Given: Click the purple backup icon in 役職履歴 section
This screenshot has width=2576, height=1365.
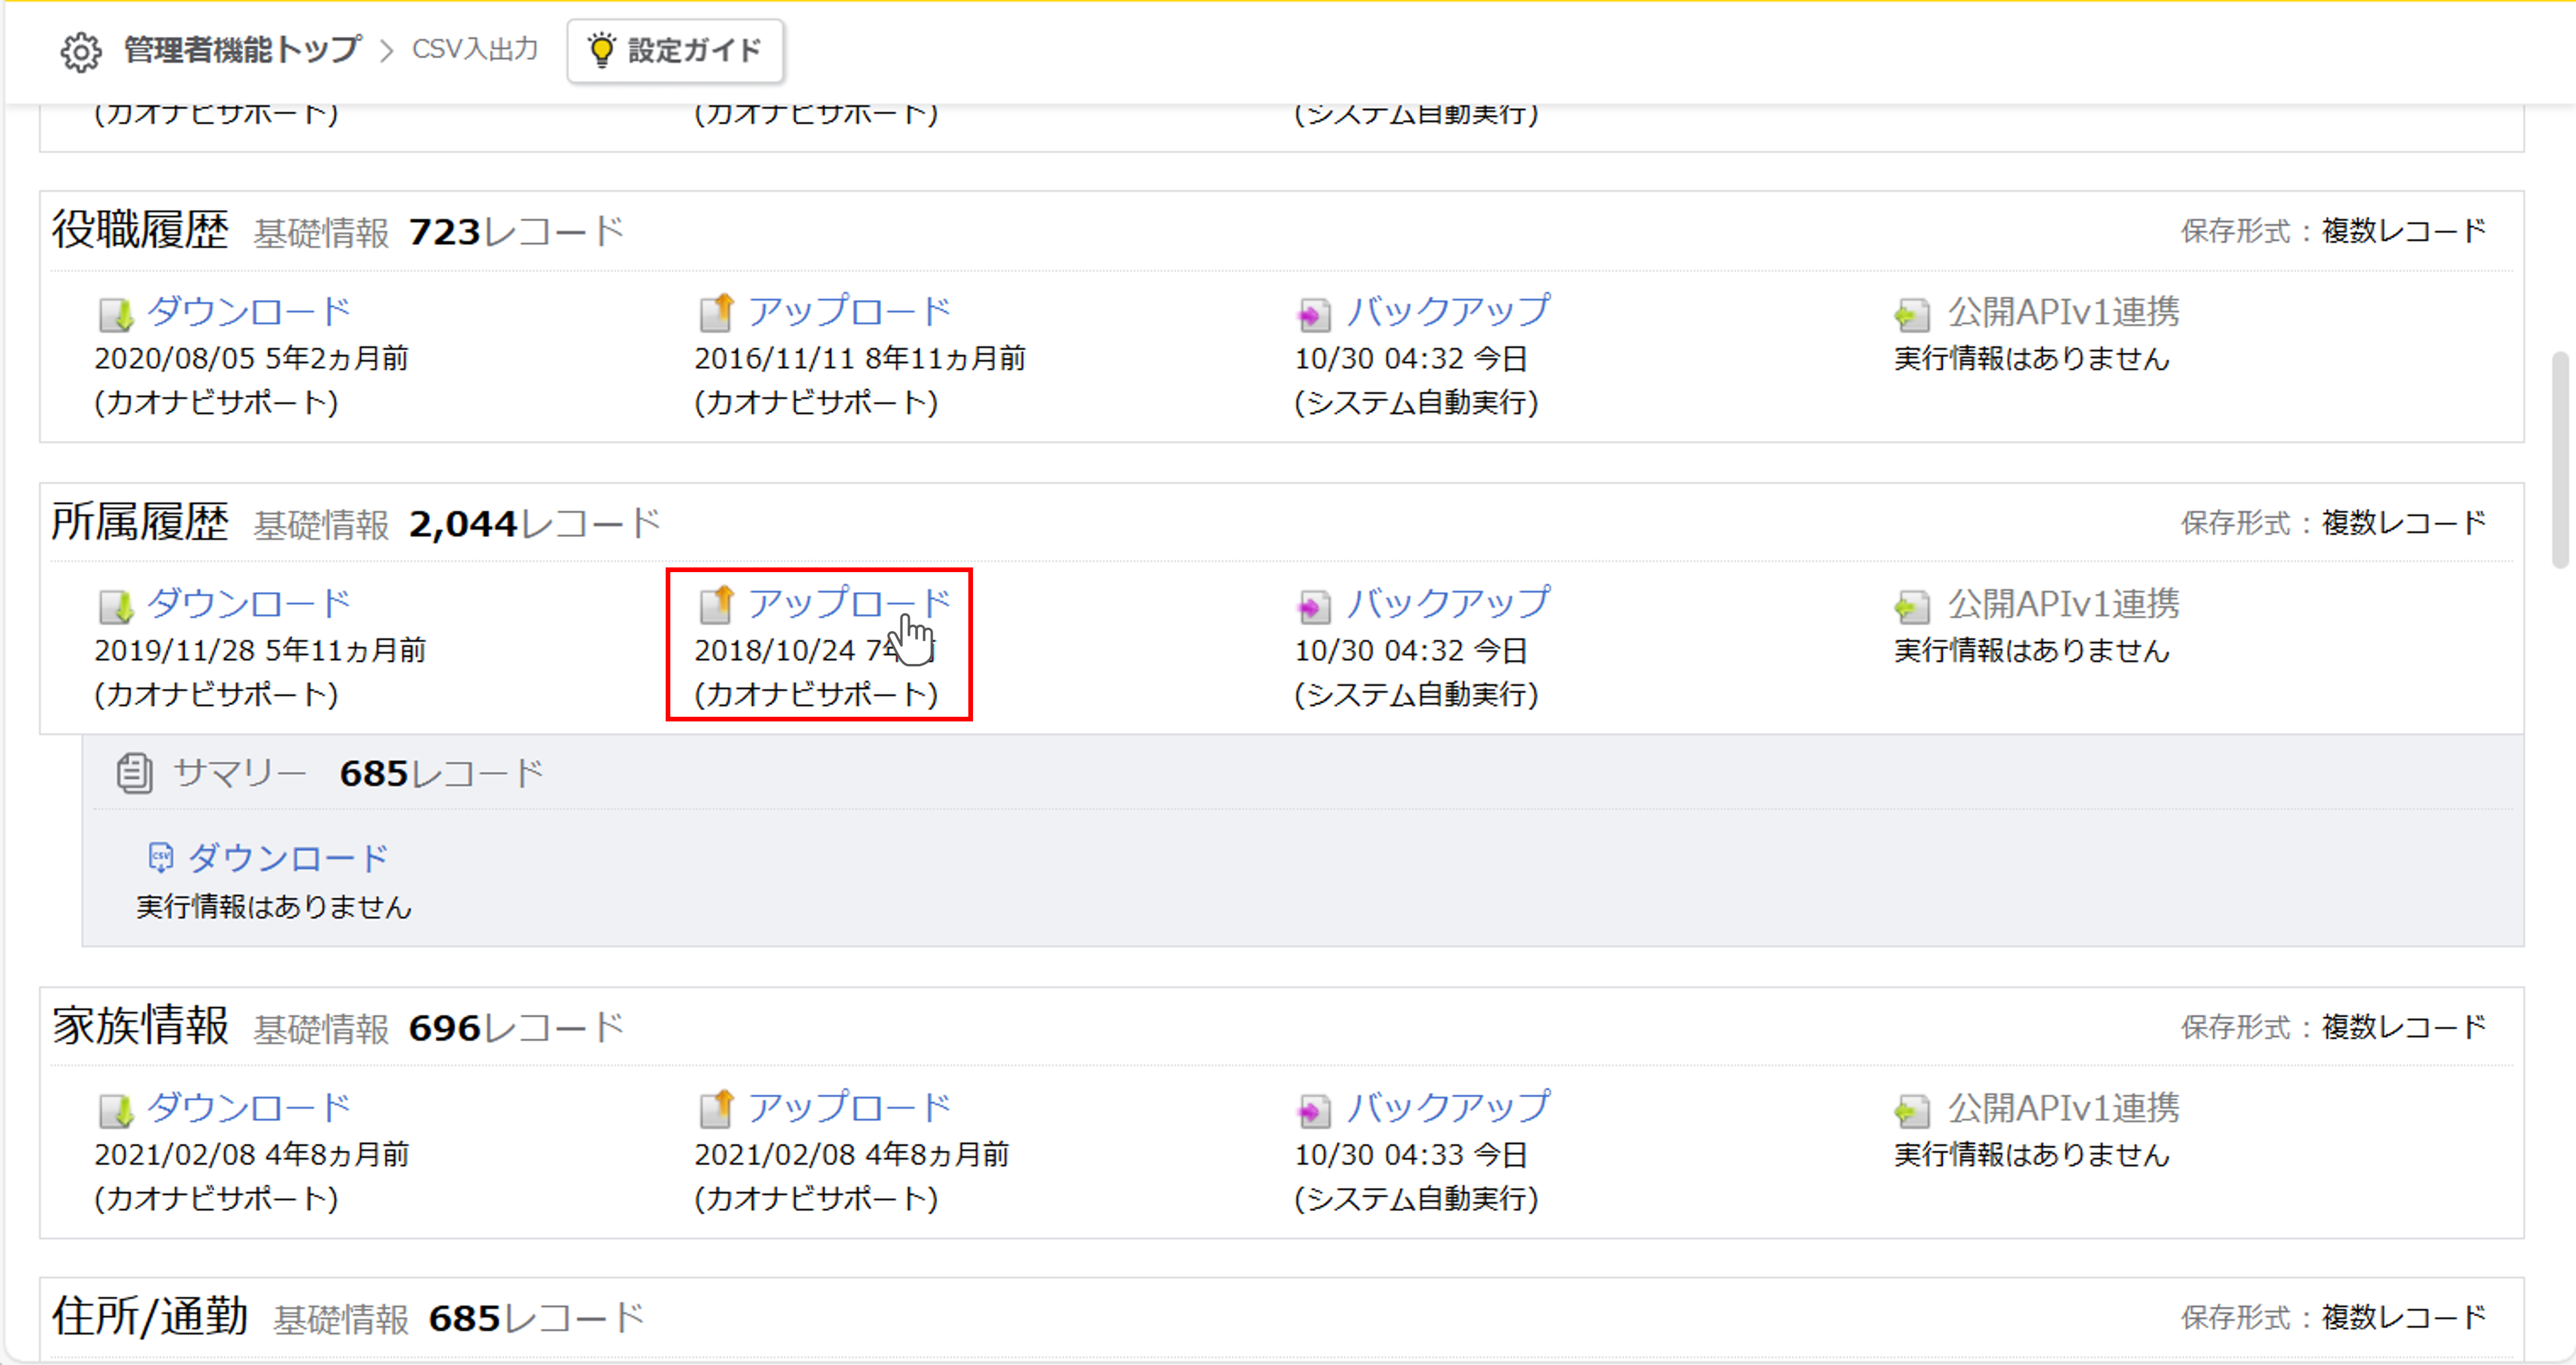Looking at the screenshot, I should pyautogui.click(x=1313, y=312).
